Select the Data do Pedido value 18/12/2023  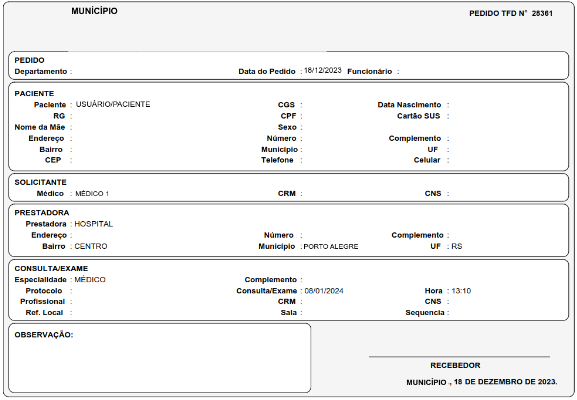pyautogui.click(x=323, y=70)
